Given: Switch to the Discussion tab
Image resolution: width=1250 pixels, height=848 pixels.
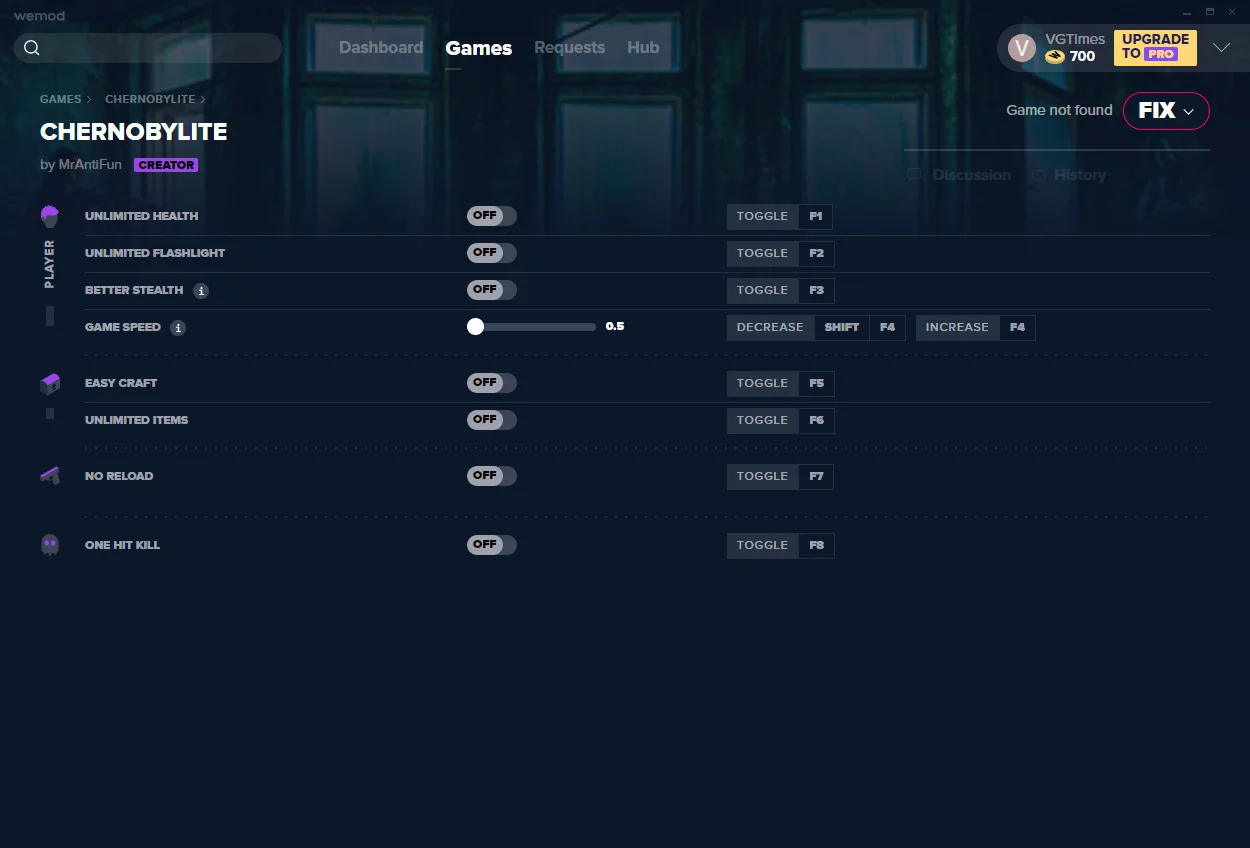Looking at the screenshot, I should [x=959, y=175].
